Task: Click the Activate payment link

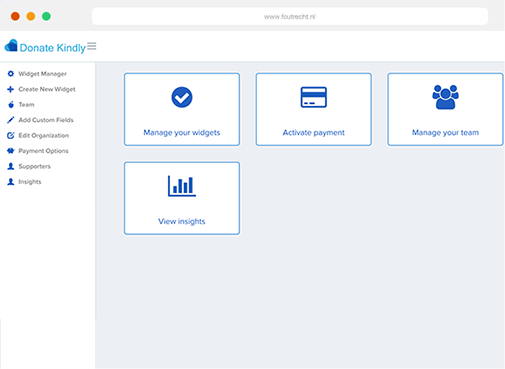Action: (314, 133)
